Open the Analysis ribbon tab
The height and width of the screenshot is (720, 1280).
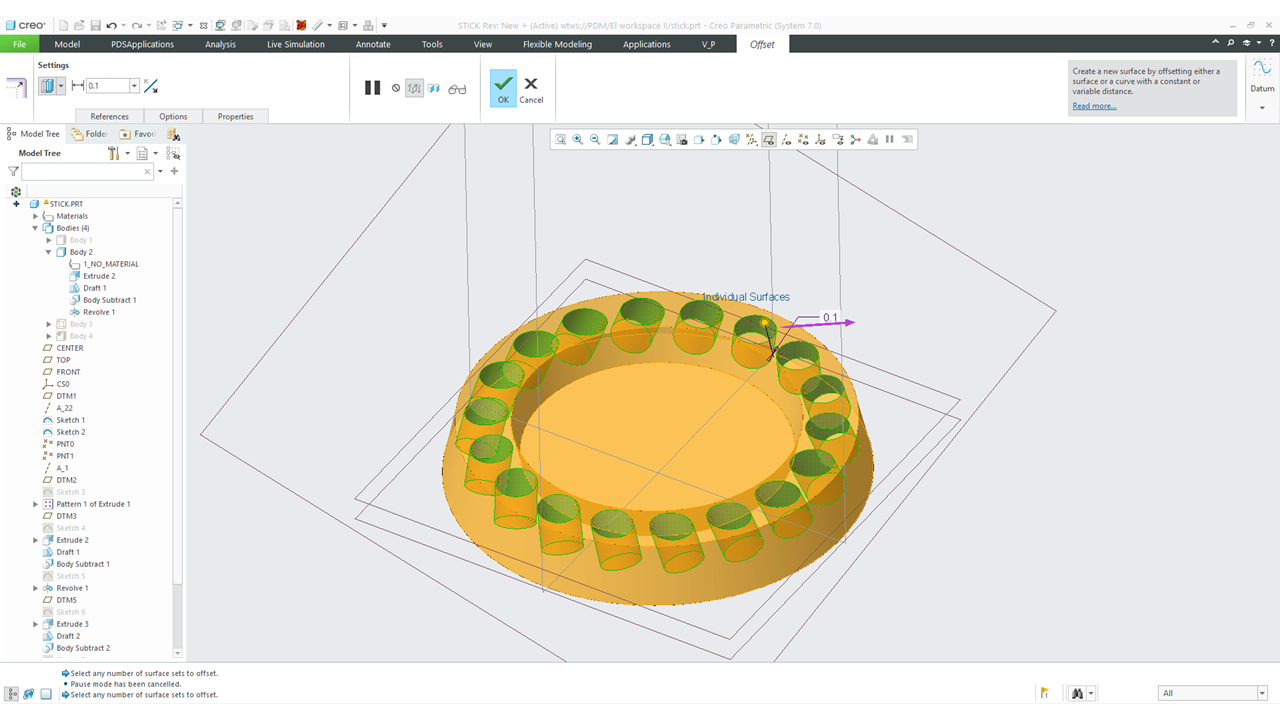220,44
